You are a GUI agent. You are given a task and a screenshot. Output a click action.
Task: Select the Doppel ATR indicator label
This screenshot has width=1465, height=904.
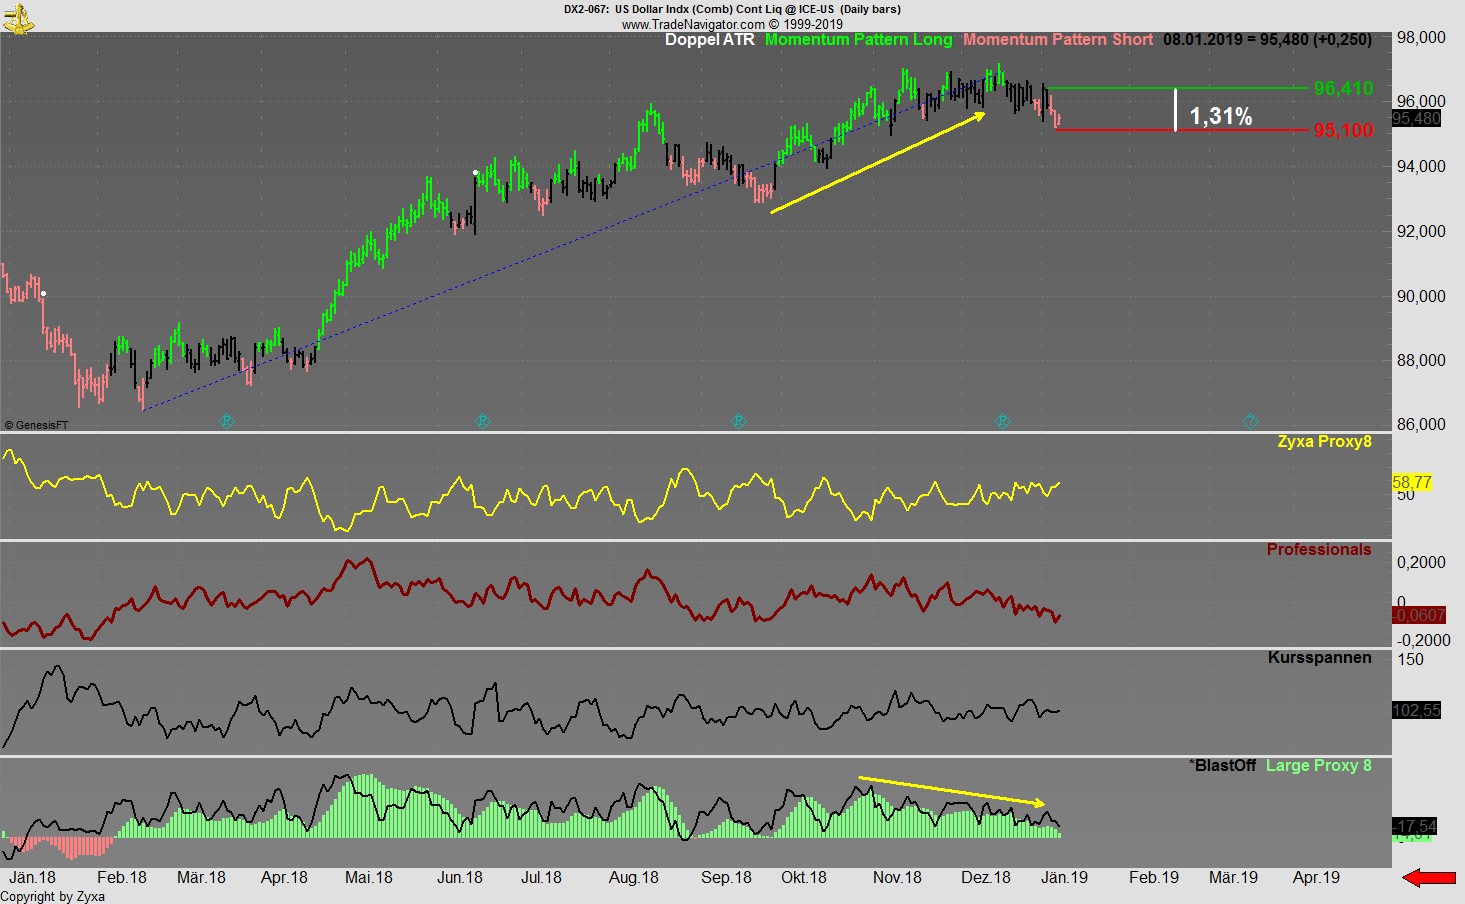tap(709, 40)
